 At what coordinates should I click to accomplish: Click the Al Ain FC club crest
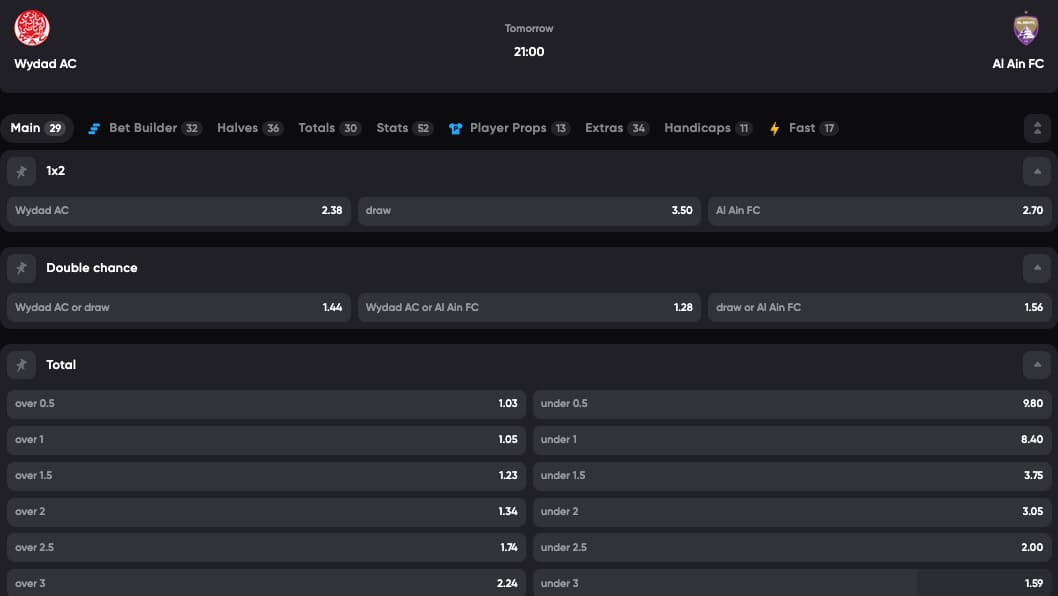1026,28
